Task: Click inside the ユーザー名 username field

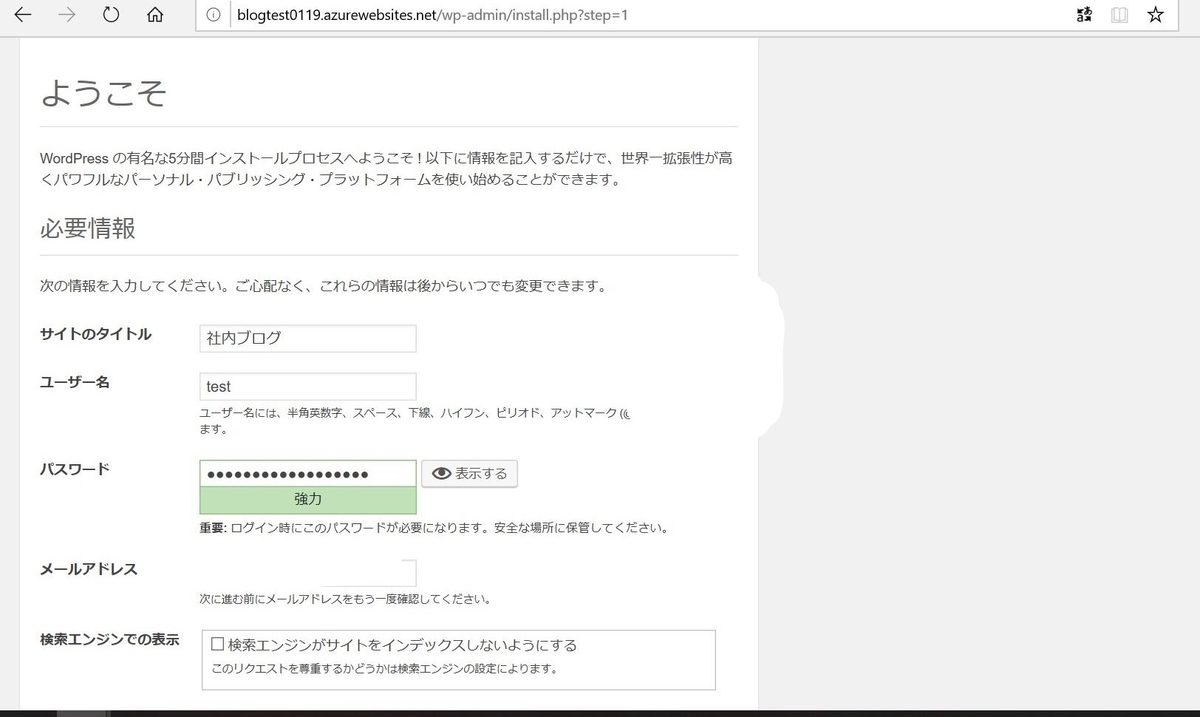Action: click(307, 386)
